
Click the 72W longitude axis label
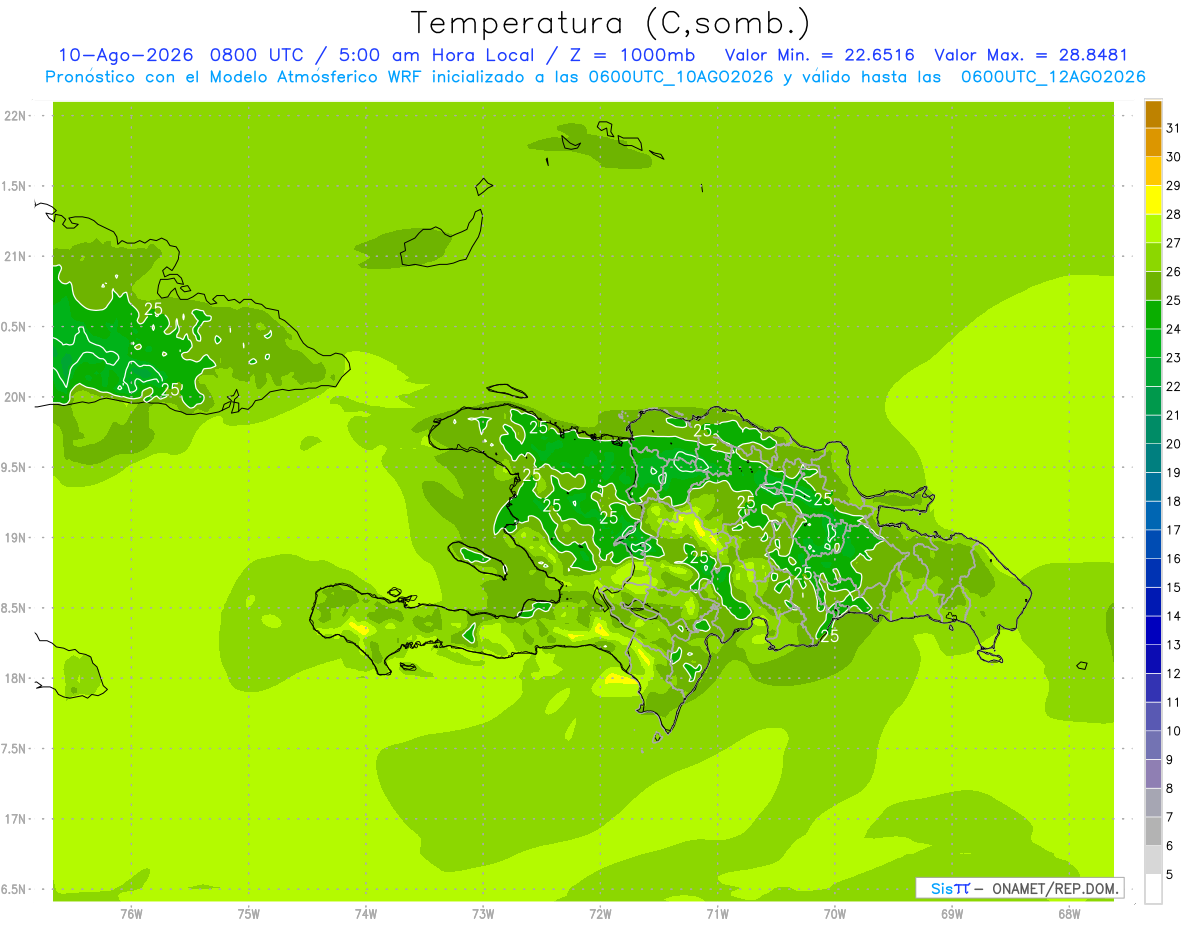(x=600, y=913)
